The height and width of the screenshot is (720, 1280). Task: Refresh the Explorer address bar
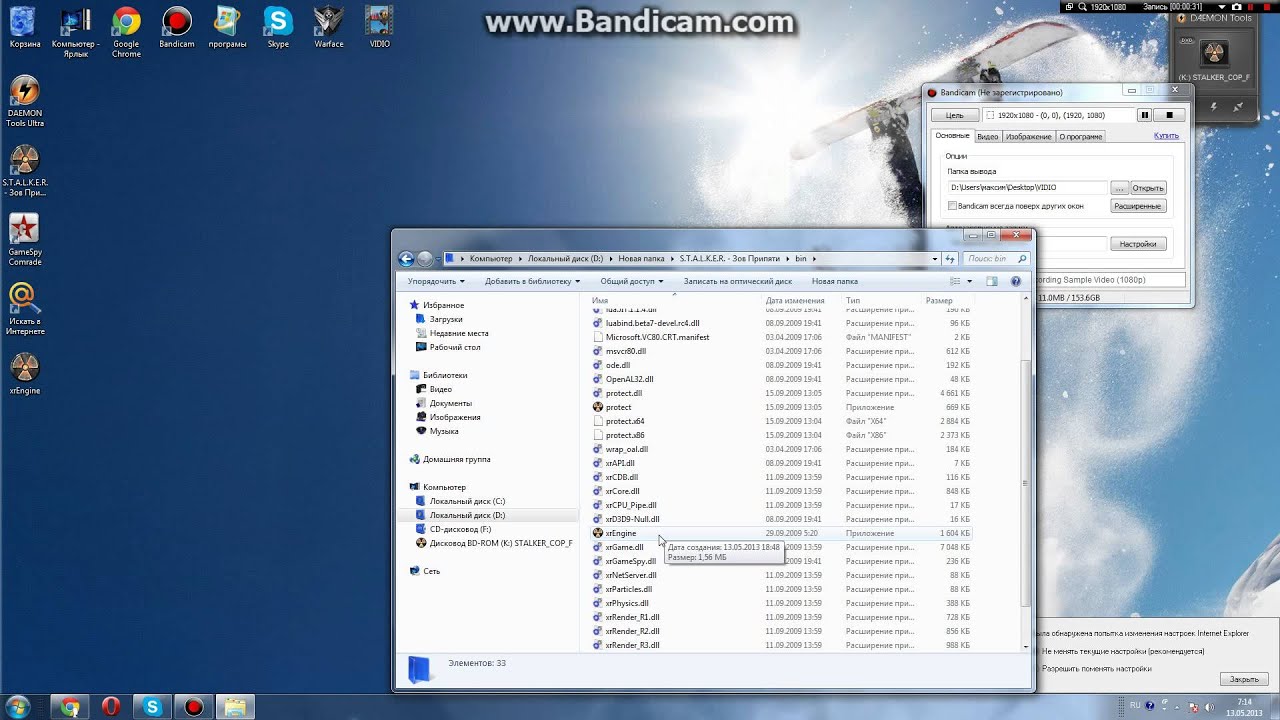951,258
